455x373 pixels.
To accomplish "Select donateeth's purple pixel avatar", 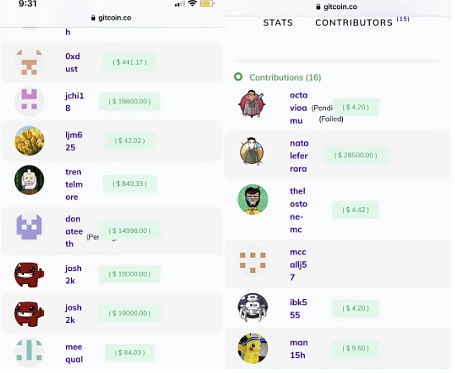I will pos(29,227).
